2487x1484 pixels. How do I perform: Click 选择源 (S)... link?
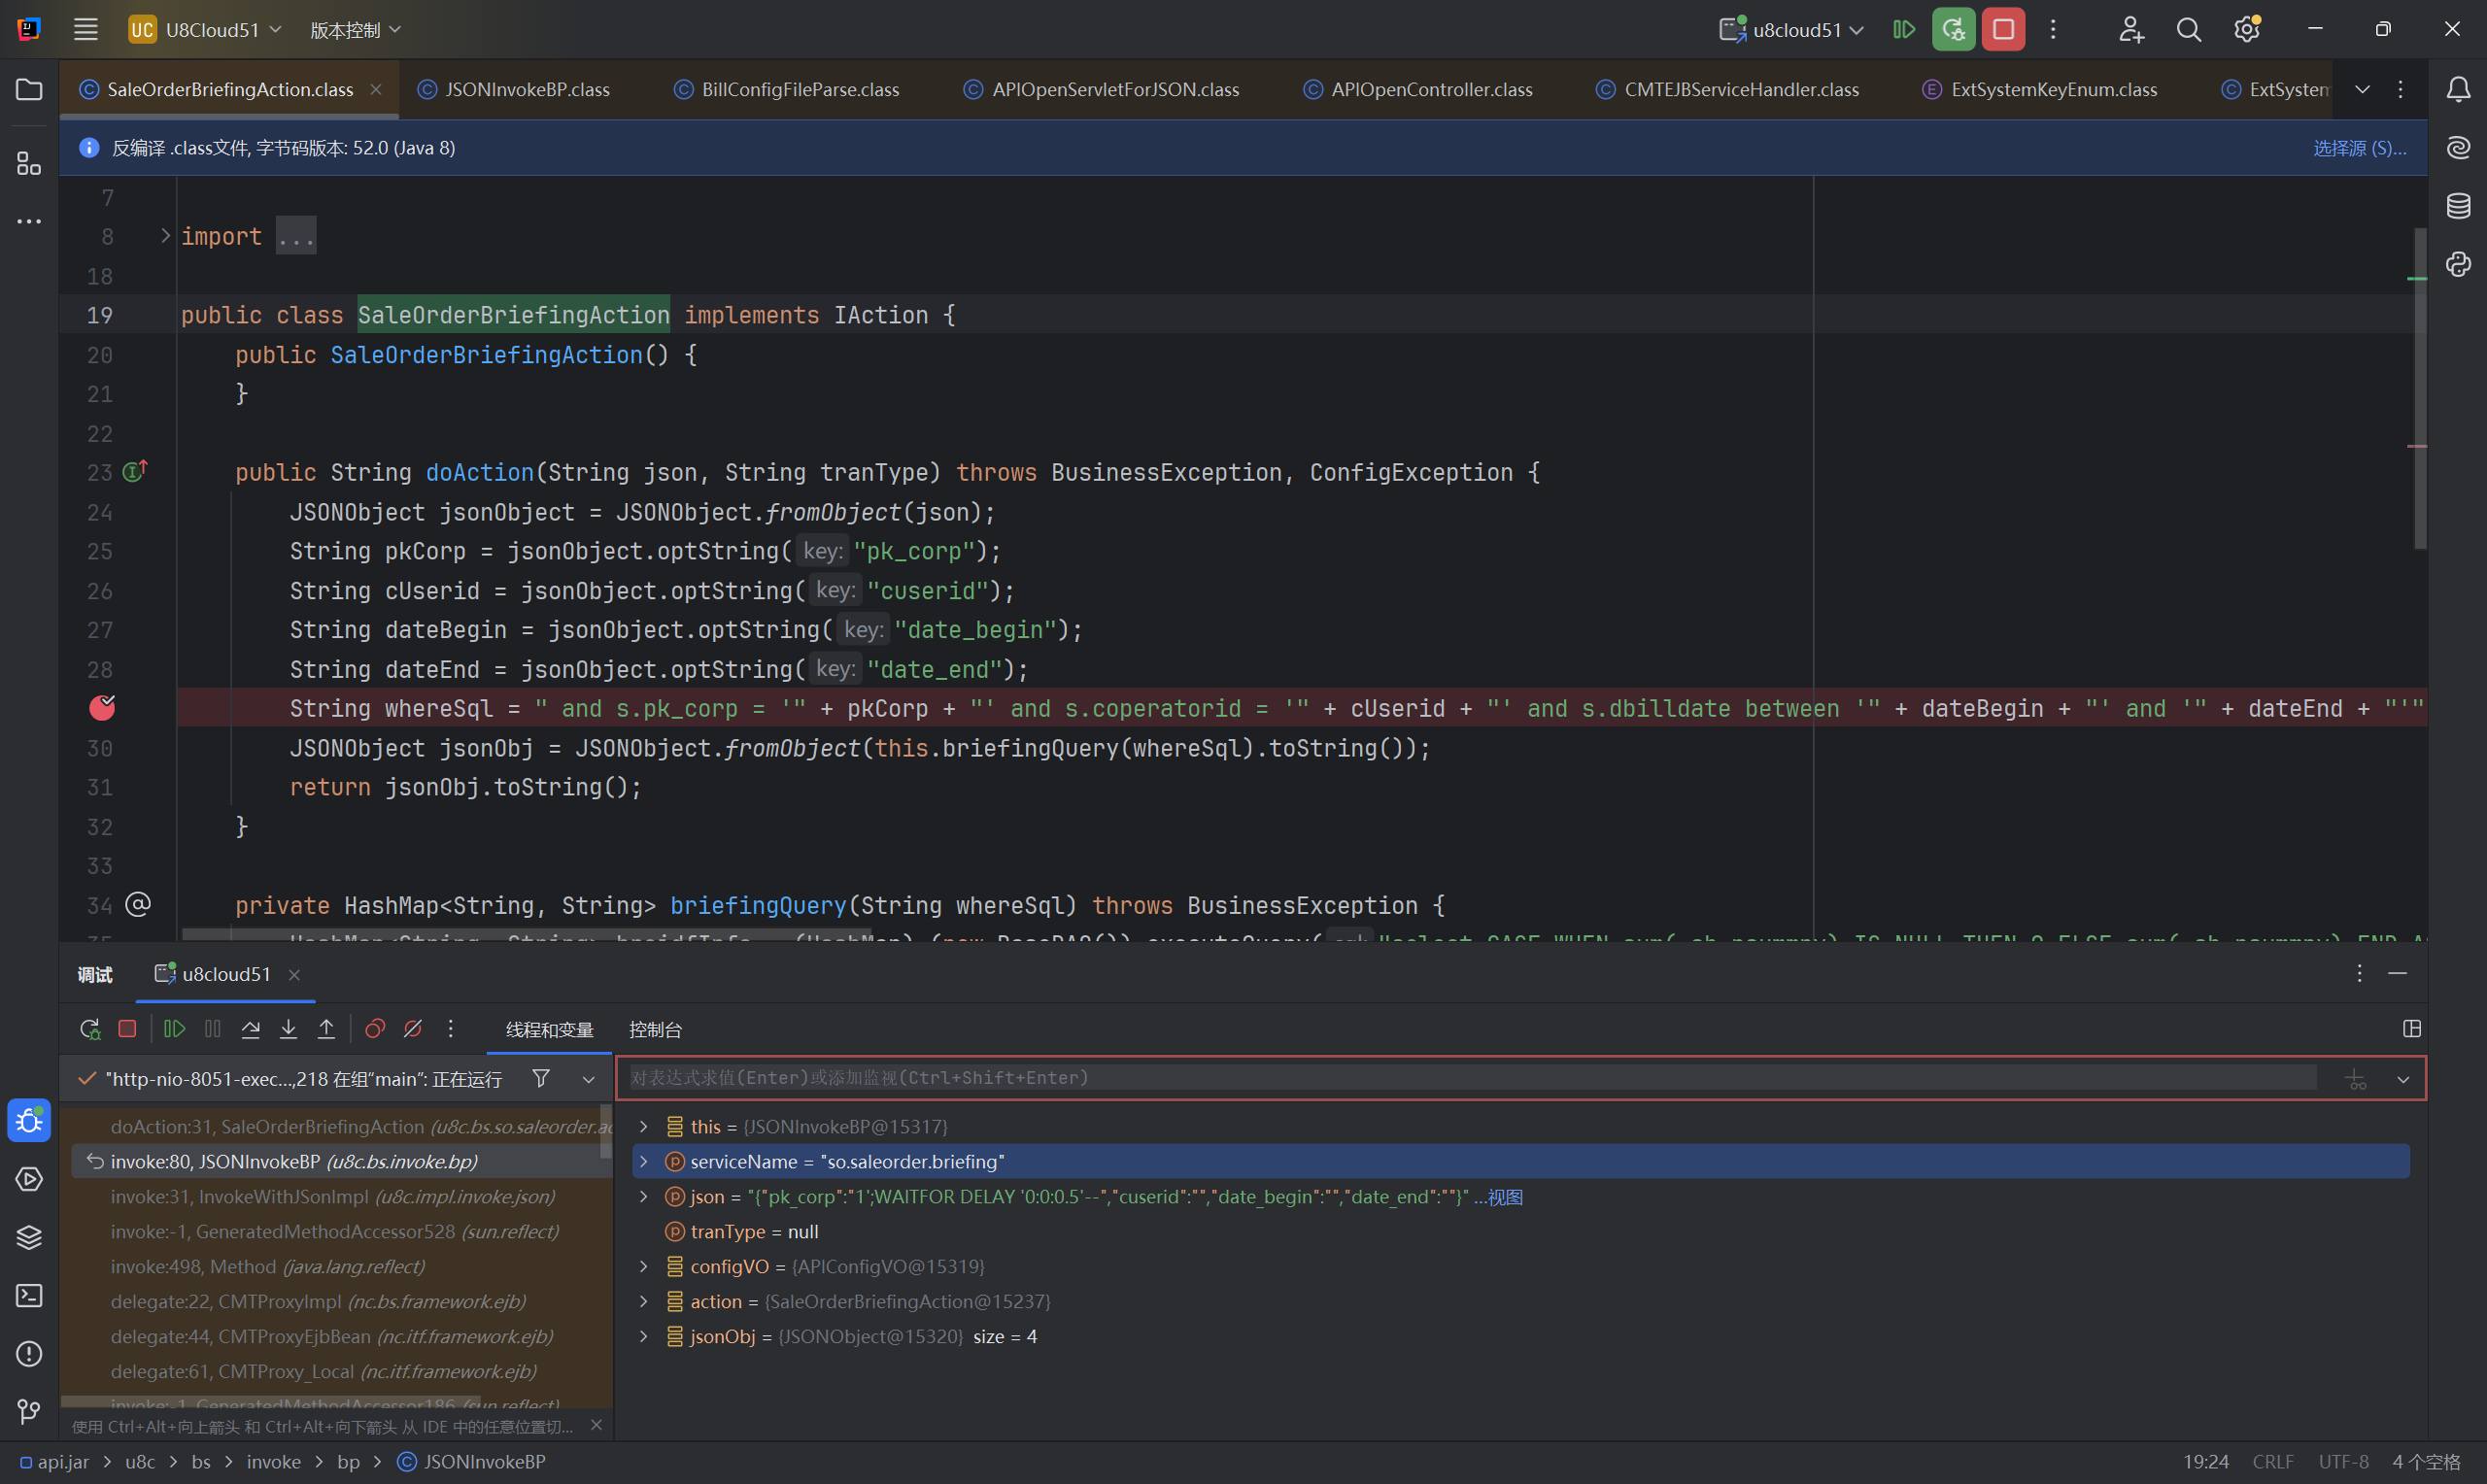click(2359, 148)
